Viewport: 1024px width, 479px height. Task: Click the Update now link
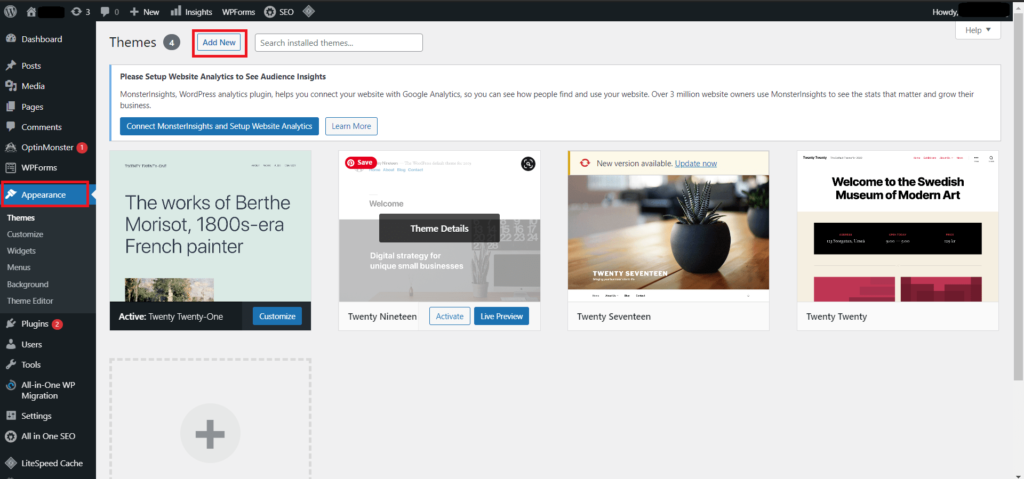(x=696, y=163)
